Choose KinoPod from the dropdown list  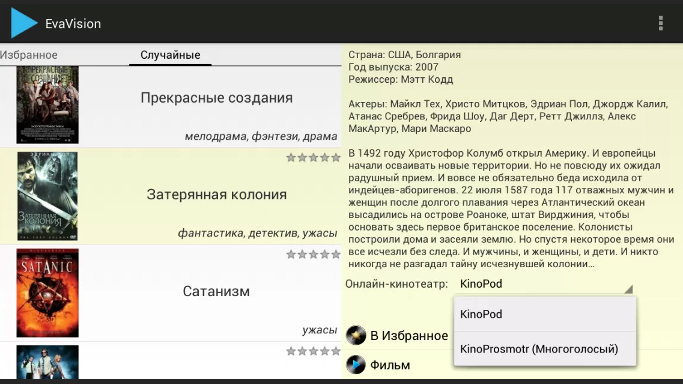coord(545,314)
